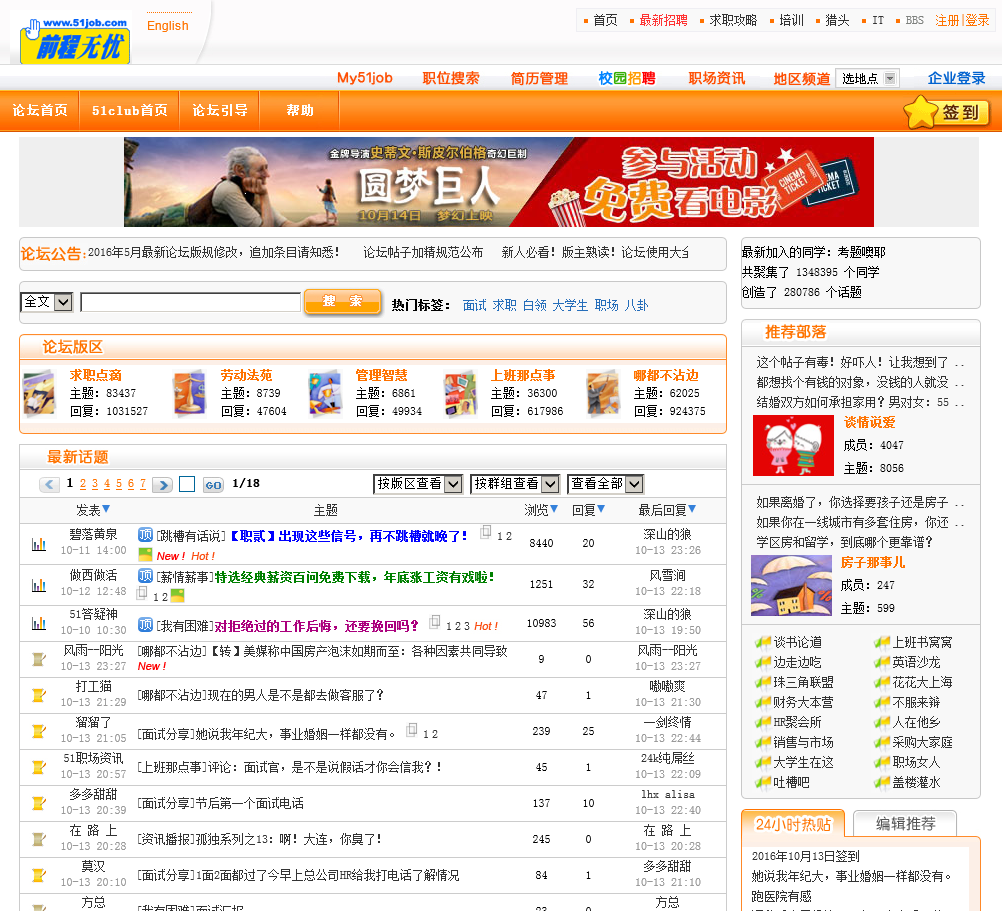Click 企业登录 link

pyautogui.click(x=957, y=78)
